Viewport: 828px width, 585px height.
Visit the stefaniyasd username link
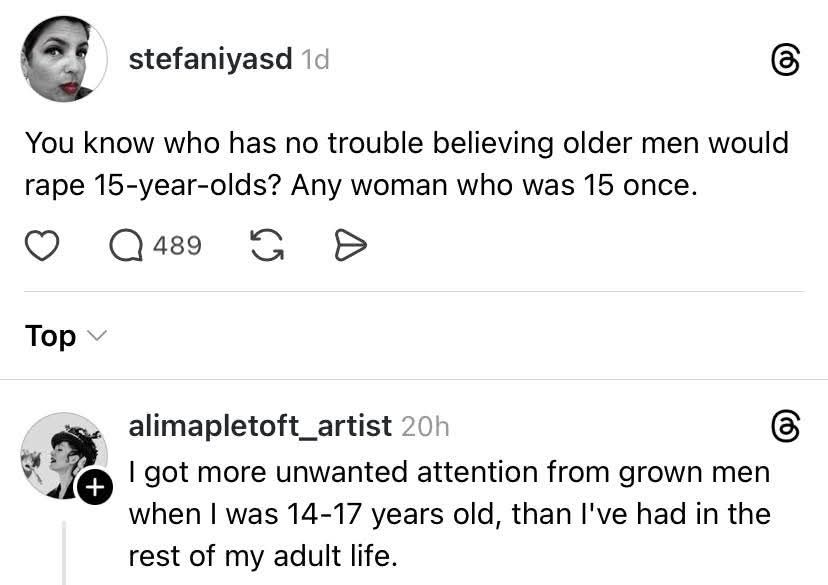click(210, 59)
